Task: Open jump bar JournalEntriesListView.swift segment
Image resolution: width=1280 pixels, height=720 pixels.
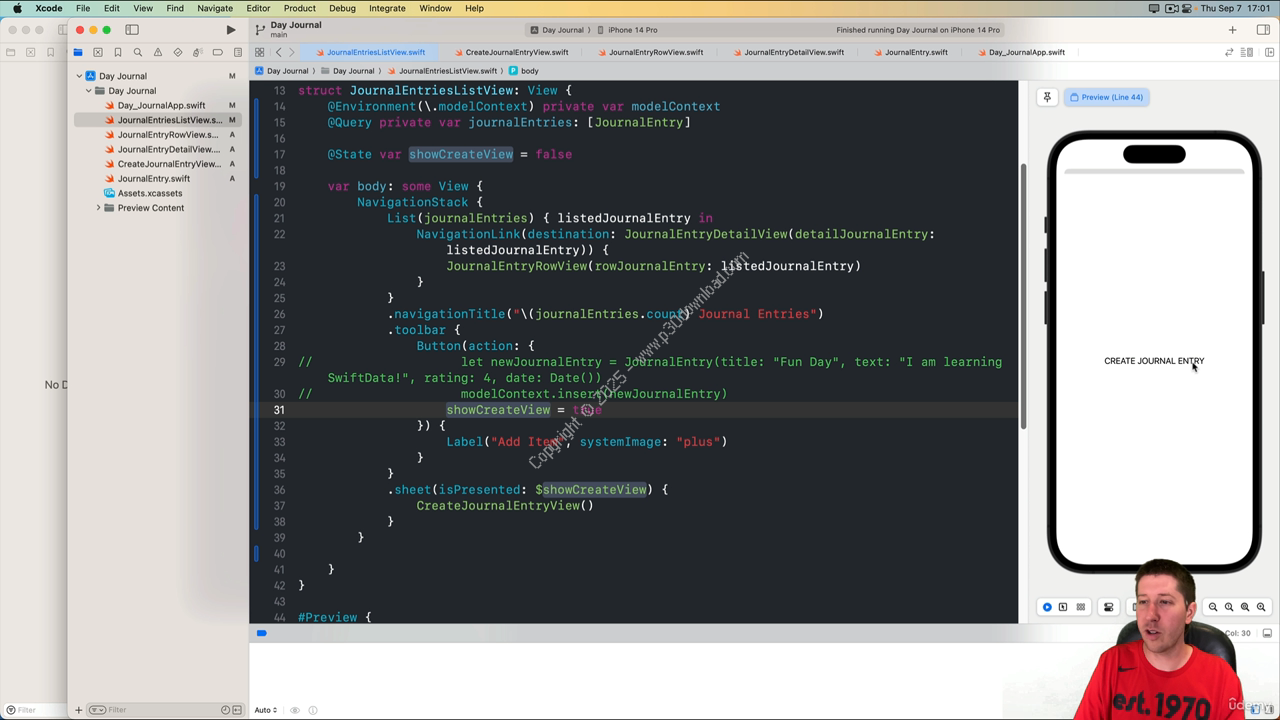Action: pos(442,71)
